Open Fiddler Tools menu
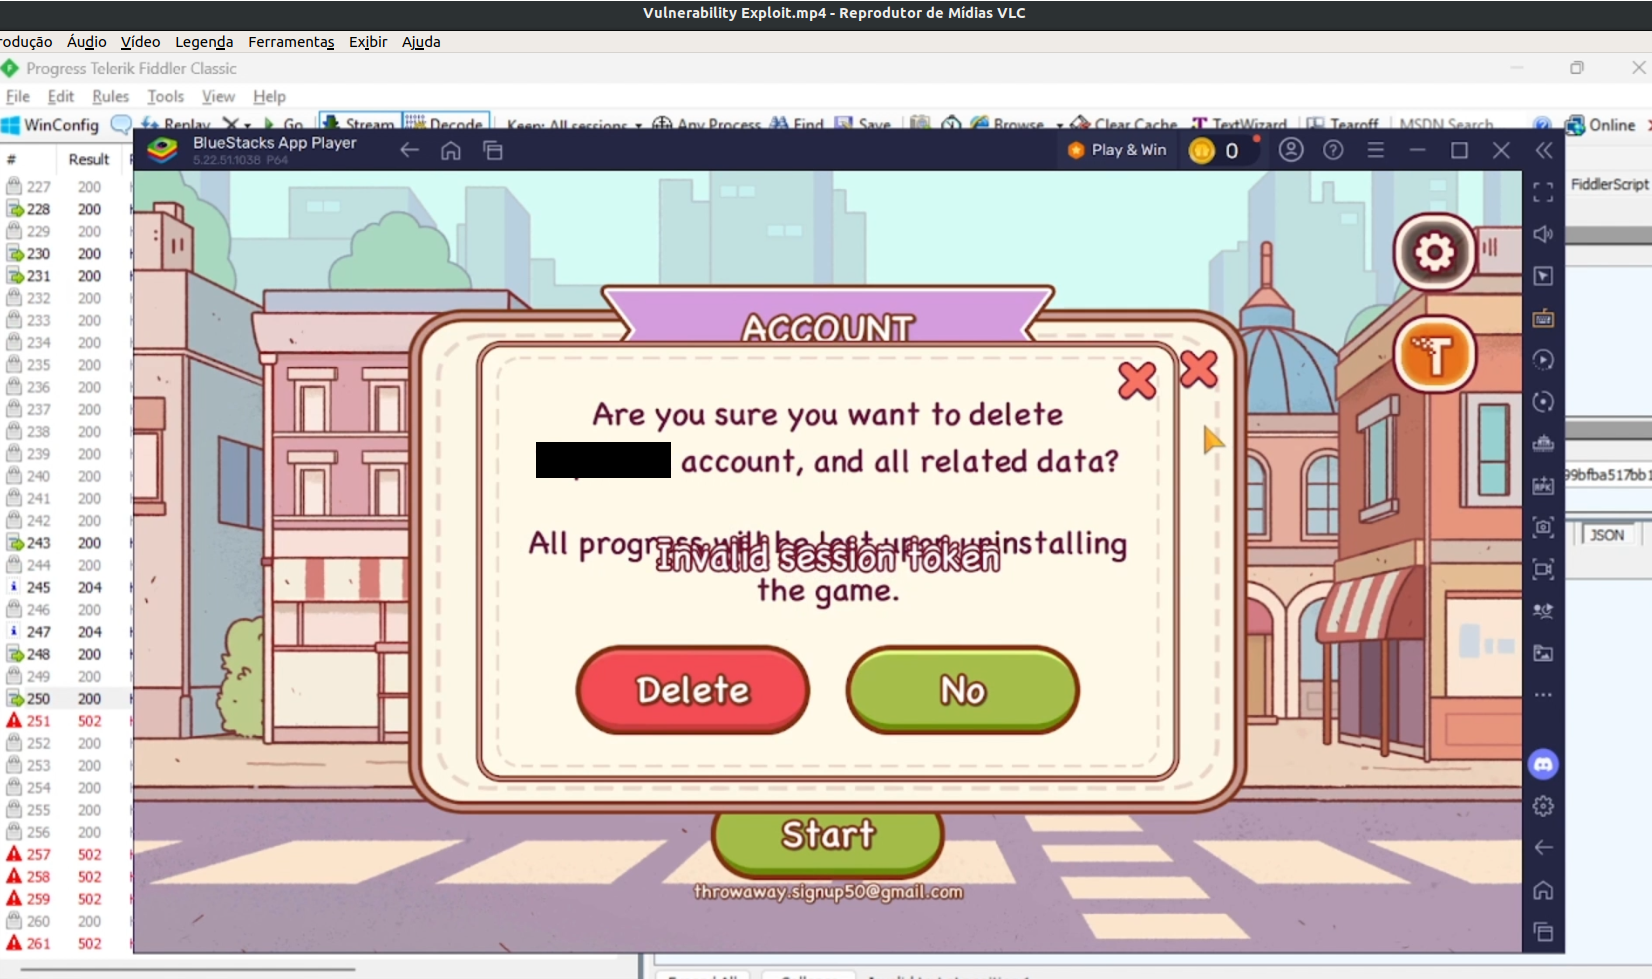The image size is (1652, 979). click(165, 96)
